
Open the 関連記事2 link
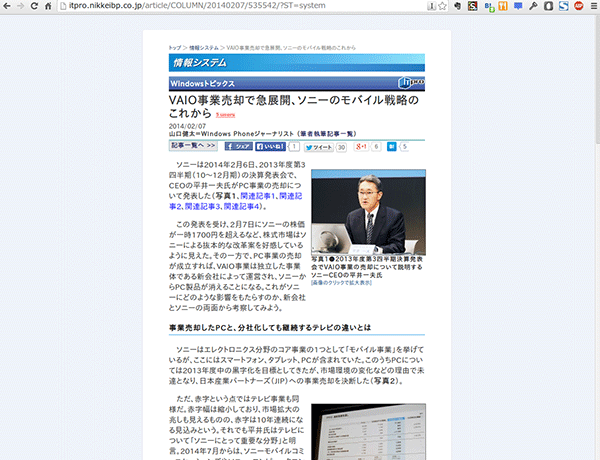pyautogui.click(x=291, y=196)
